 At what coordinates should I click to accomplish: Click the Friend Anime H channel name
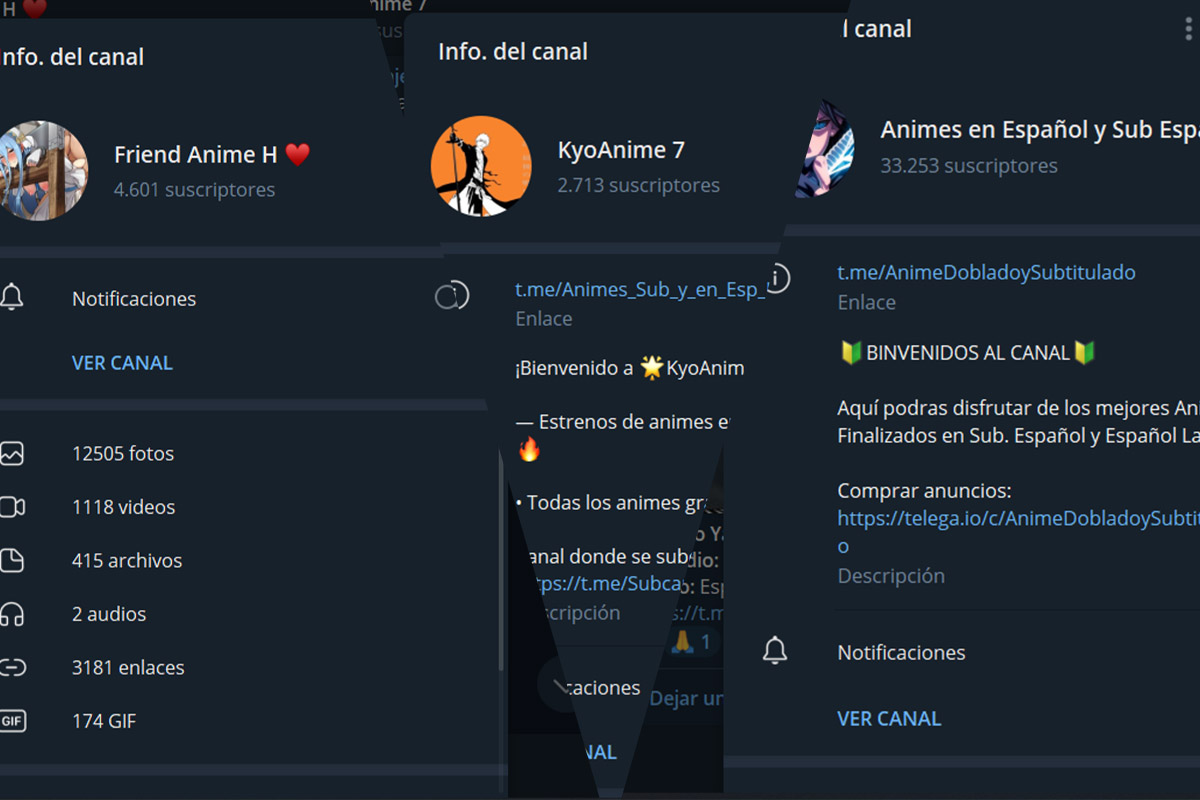[212, 155]
